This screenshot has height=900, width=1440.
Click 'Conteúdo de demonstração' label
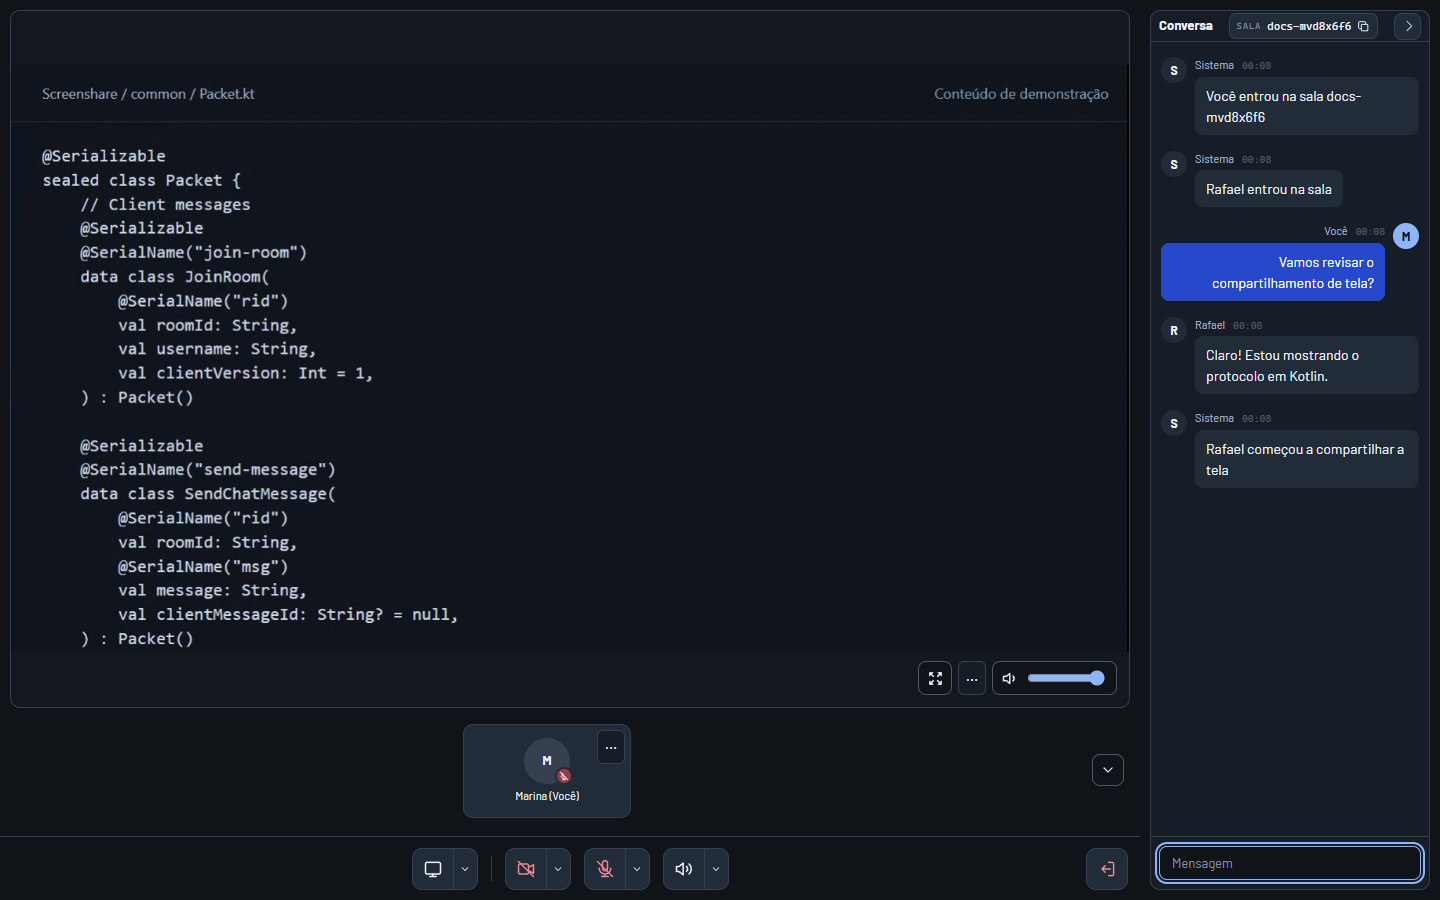click(x=1021, y=94)
